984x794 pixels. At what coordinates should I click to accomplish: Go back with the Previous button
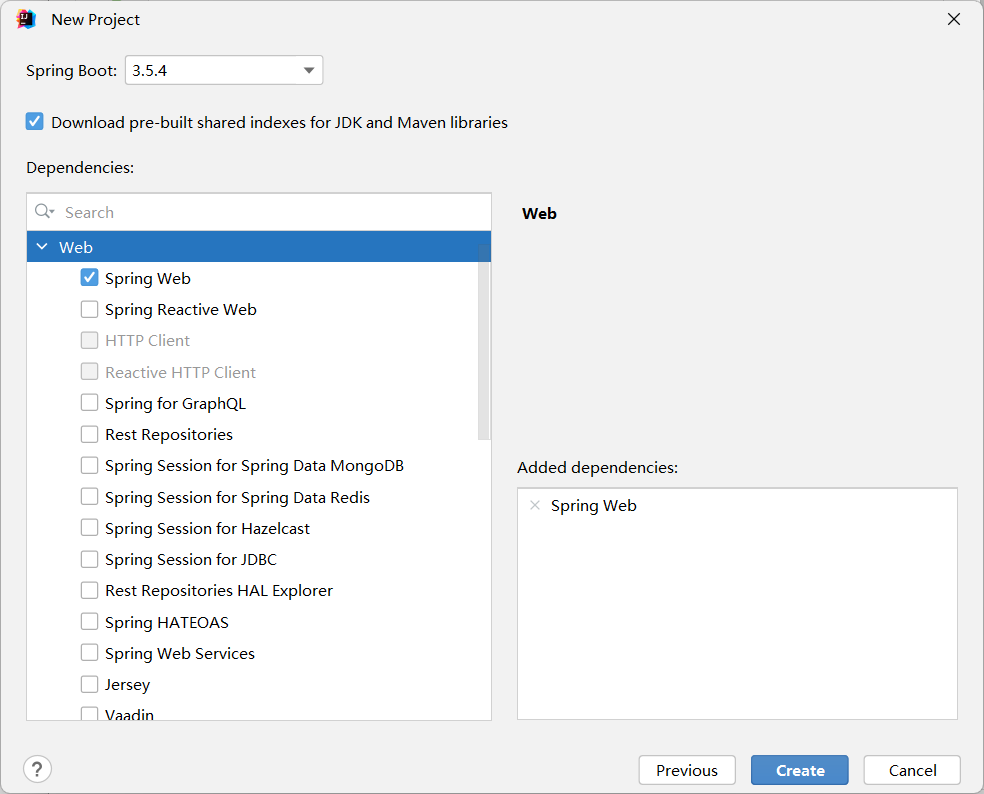tap(687, 770)
